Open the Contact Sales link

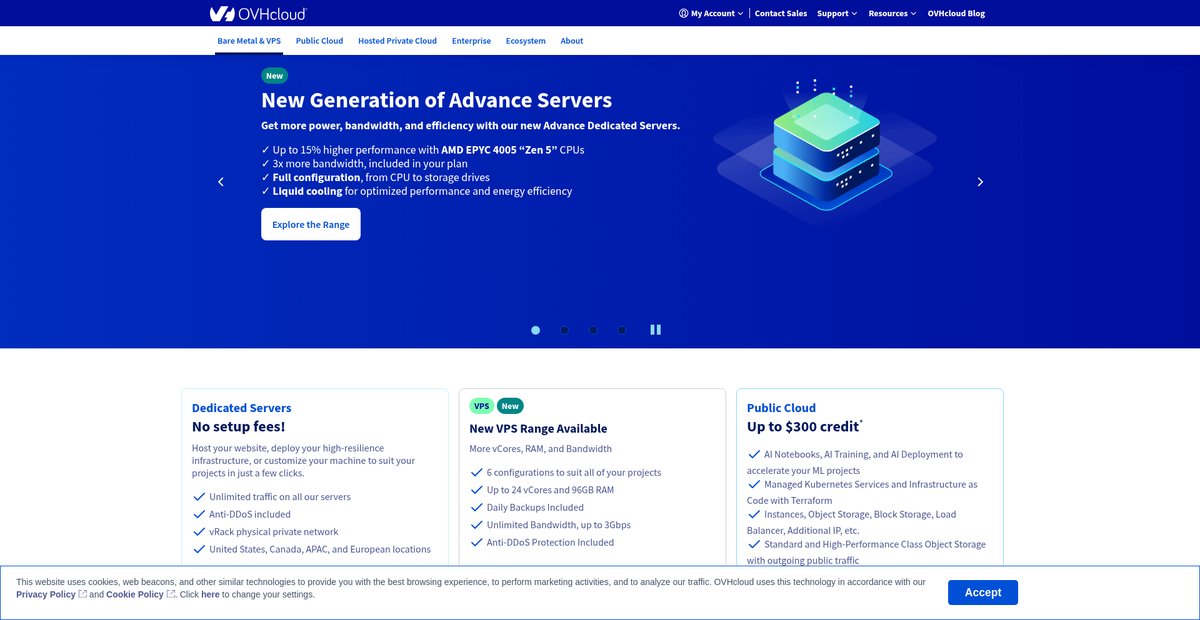pos(781,13)
